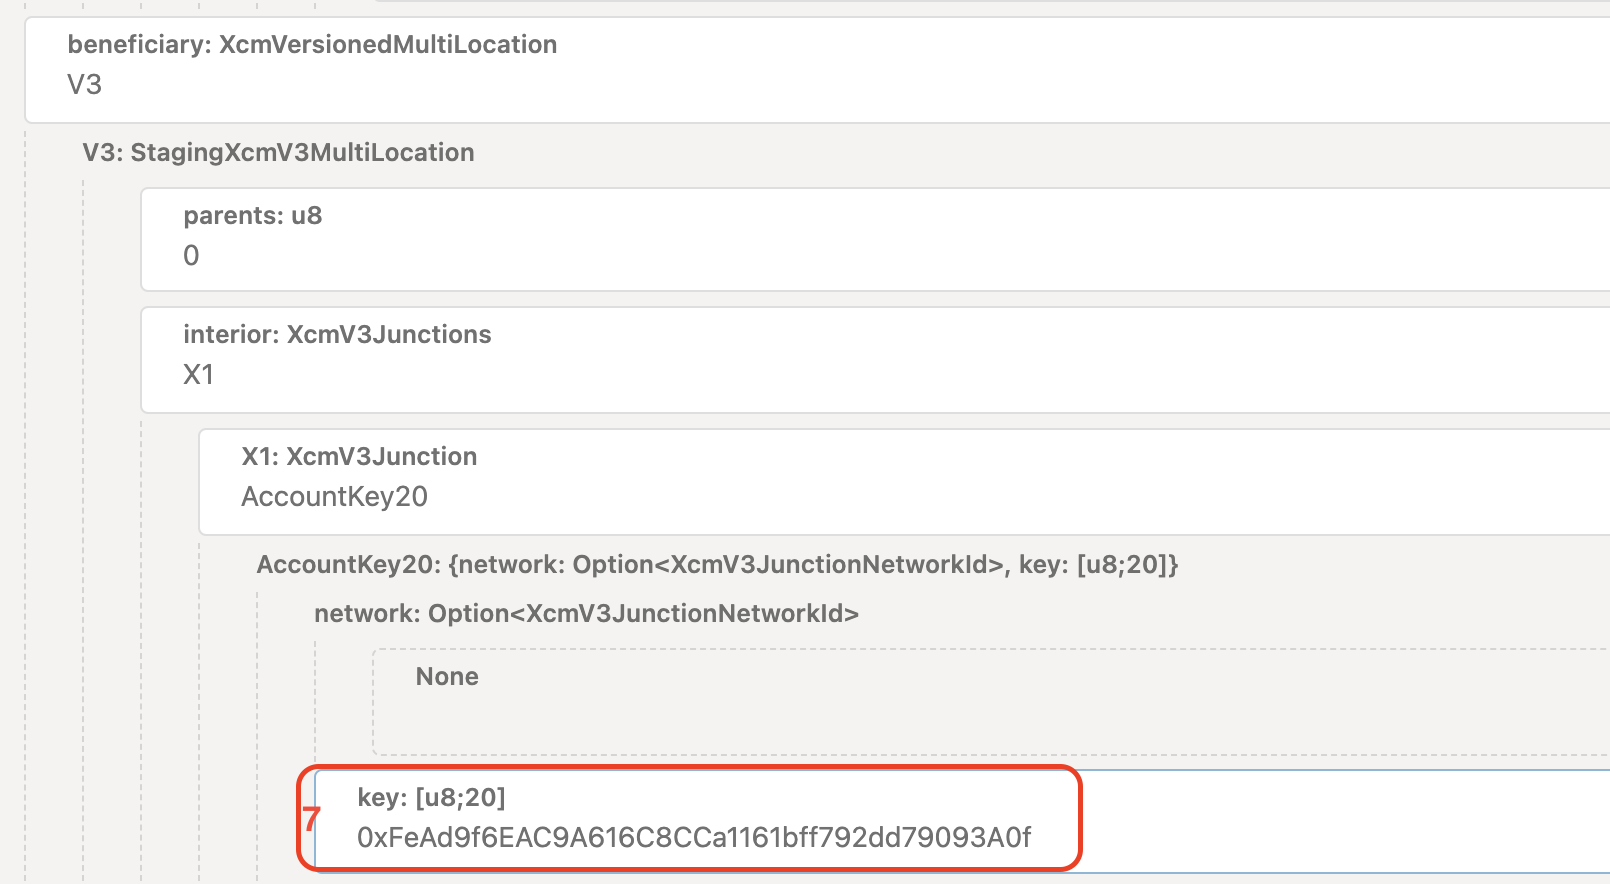Click the 'key: [u8;20]' label
Image resolution: width=1610 pixels, height=884 pixels.
[431, 798]
